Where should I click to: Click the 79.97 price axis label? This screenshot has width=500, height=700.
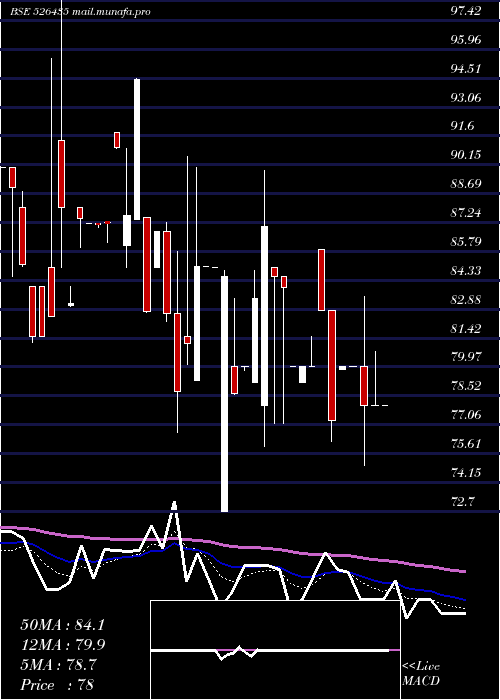(466, 357)
